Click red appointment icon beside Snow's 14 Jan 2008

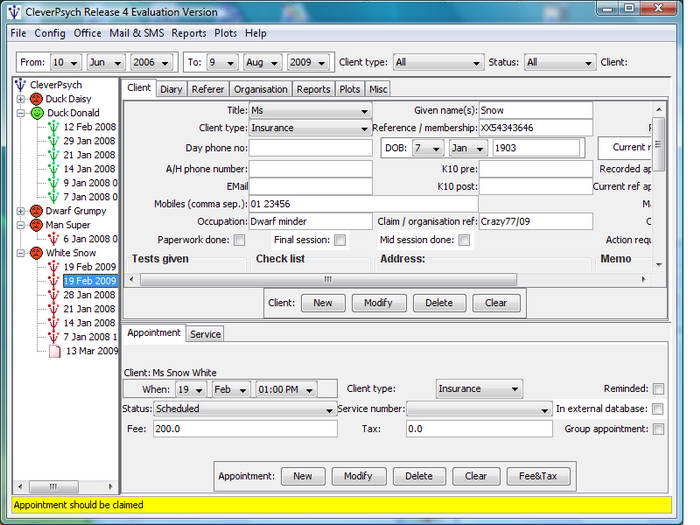coord(54,323)
